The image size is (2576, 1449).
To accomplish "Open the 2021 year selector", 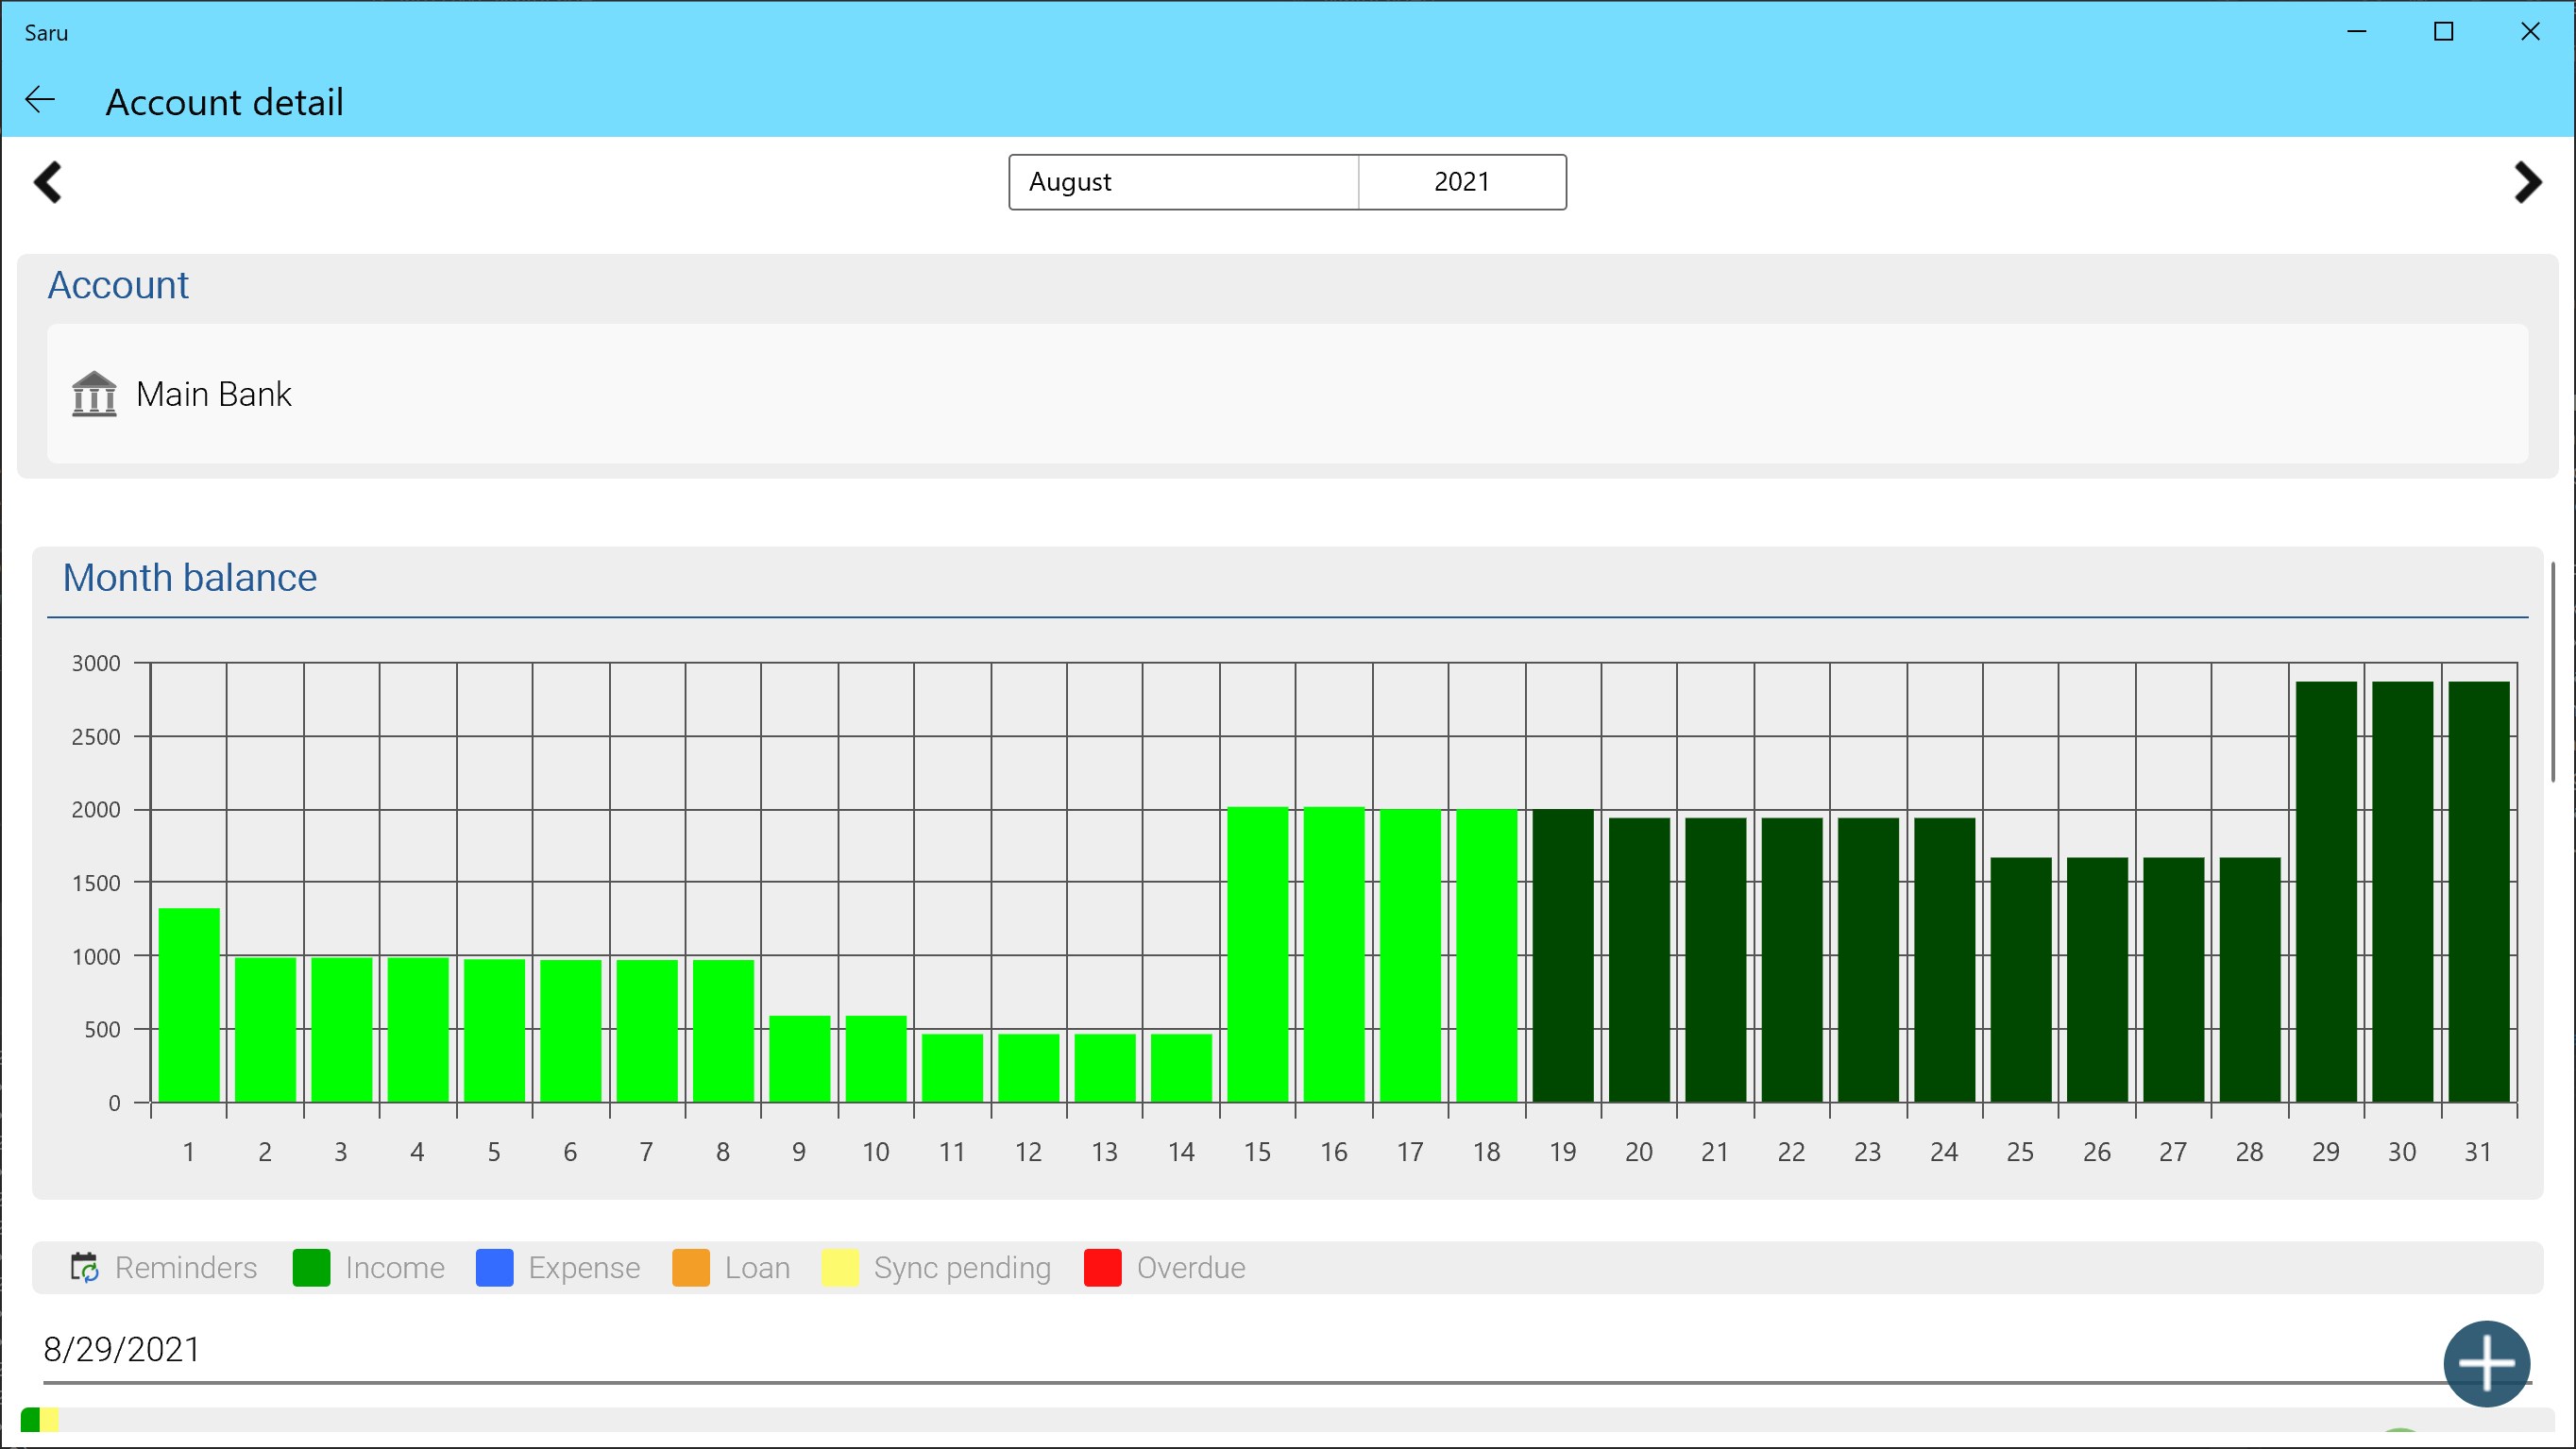I will tap(1461, 182).
